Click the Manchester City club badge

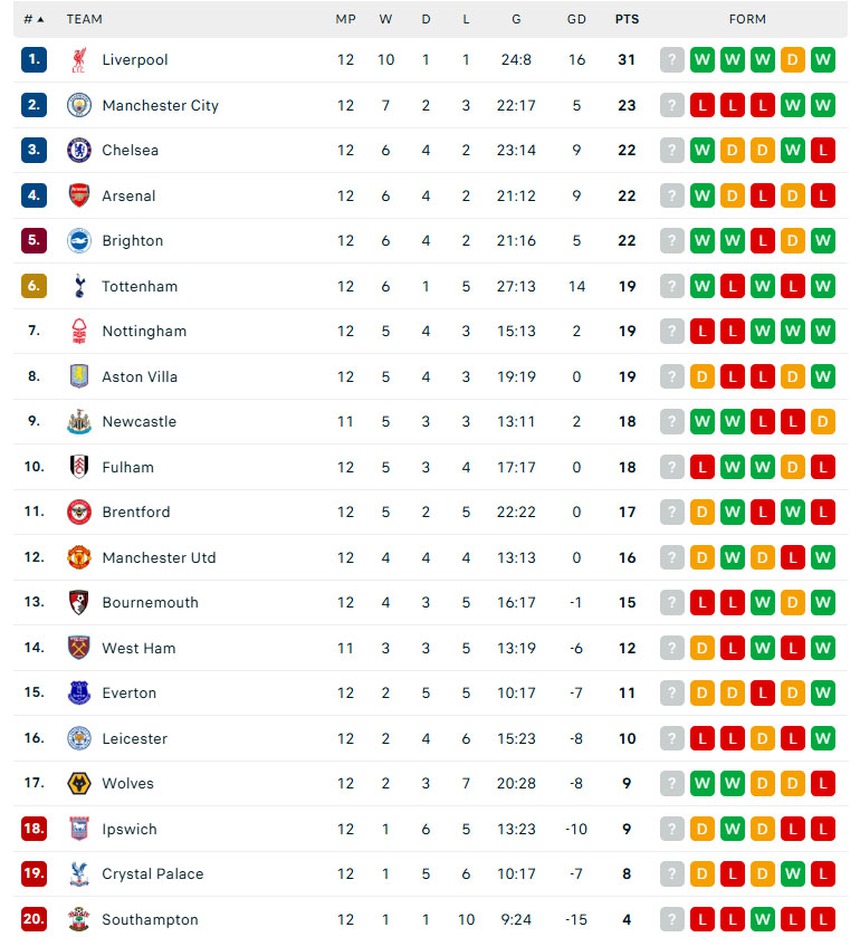(x=79, y=105)
